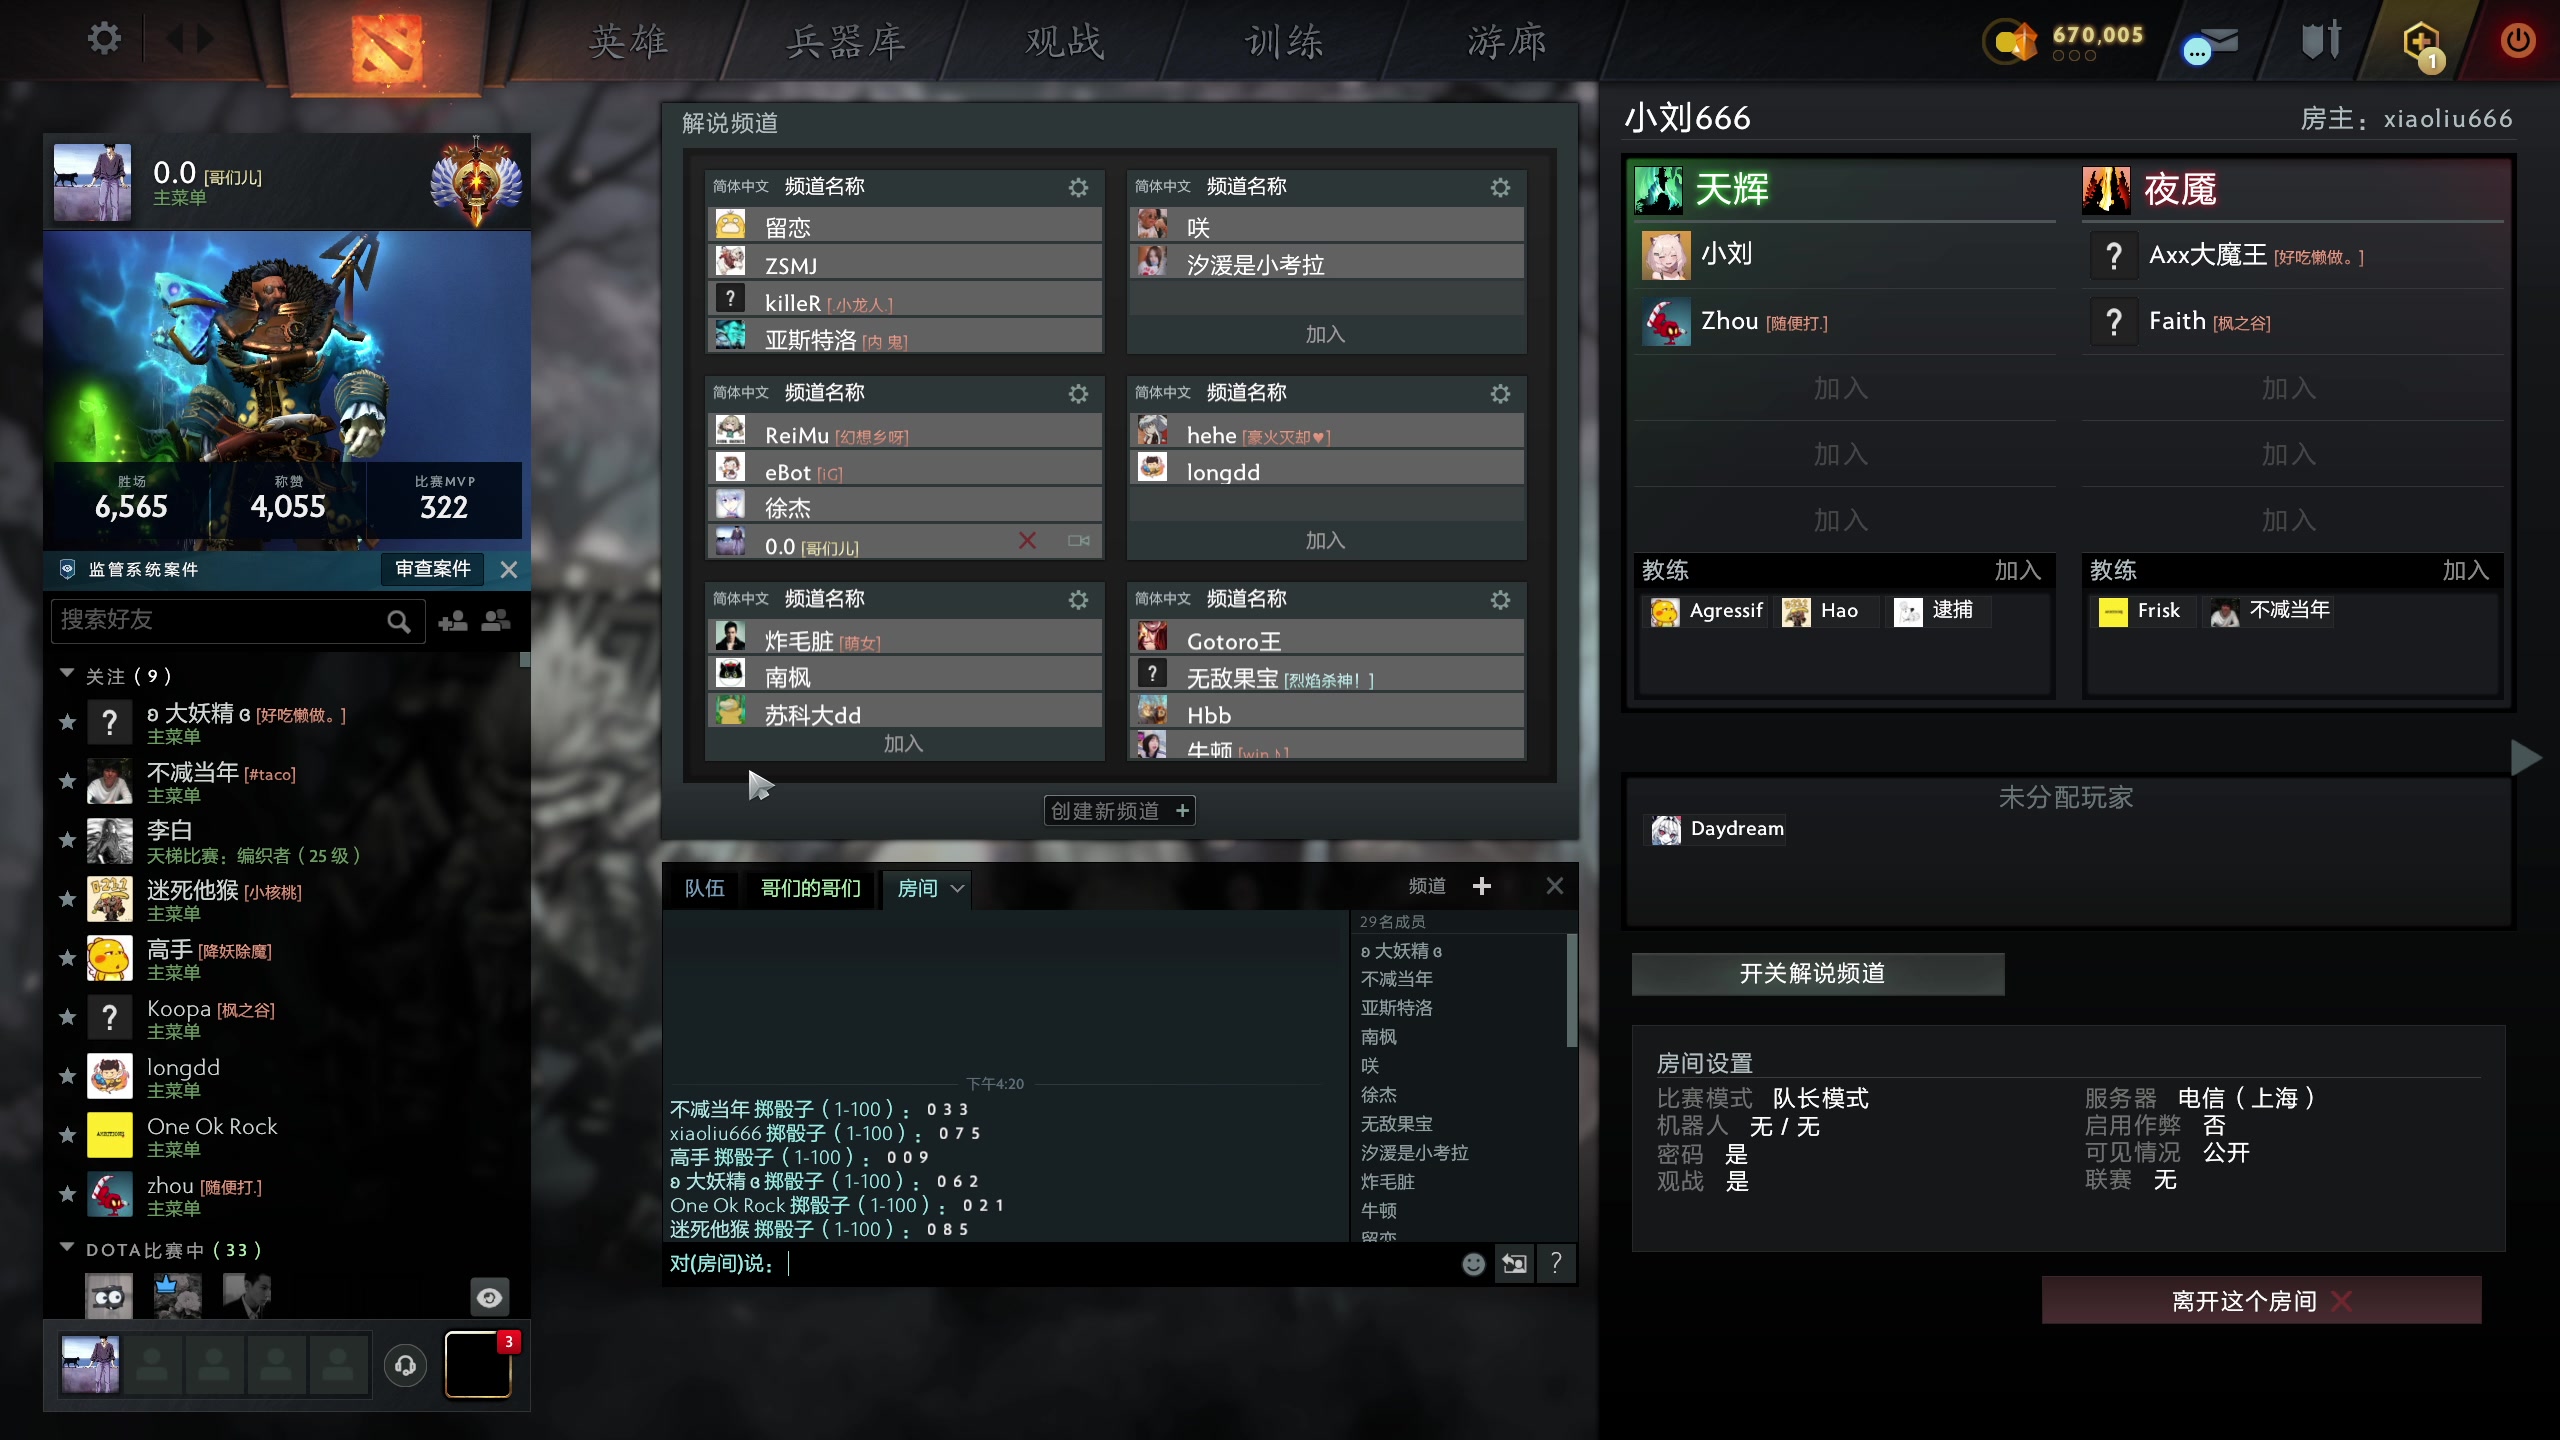Open the chat mail icon

[x=2210, y=44]
